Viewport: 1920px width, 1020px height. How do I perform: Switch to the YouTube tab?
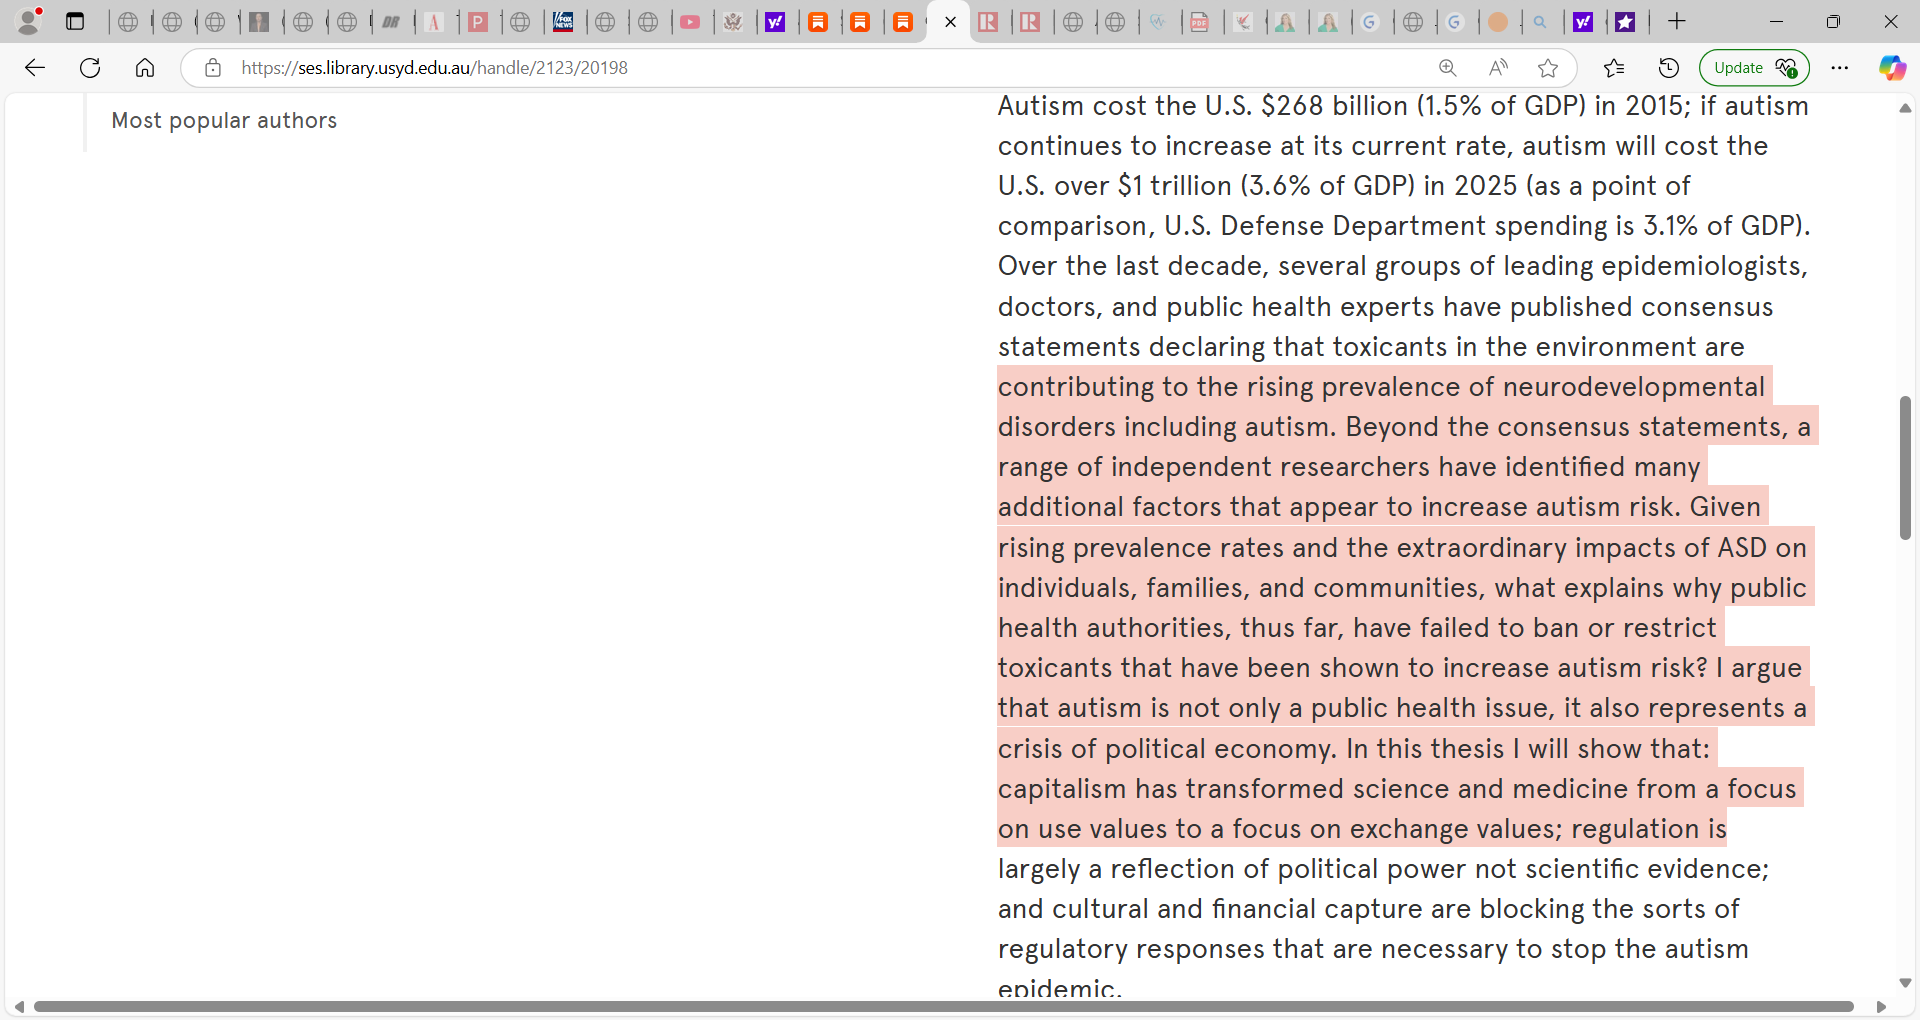690,22
